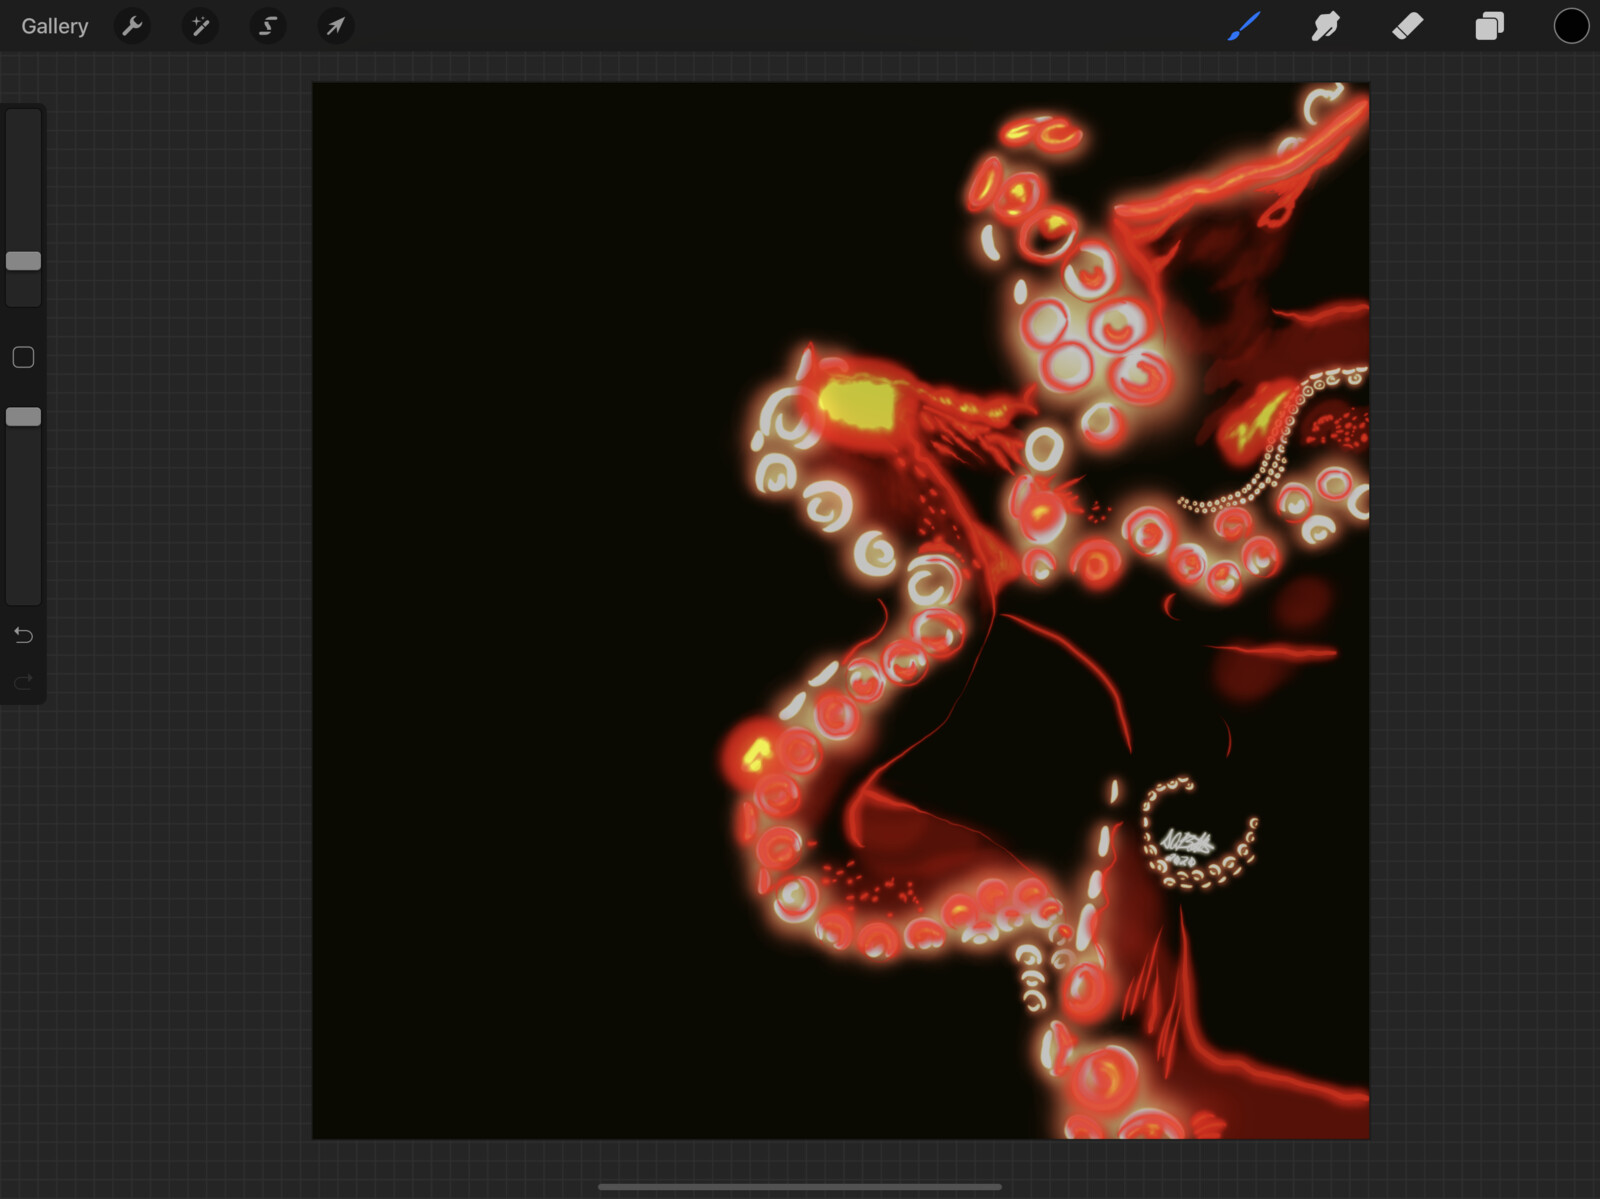
Task: Open the active color swatch
Action: tap(1571, 26)
